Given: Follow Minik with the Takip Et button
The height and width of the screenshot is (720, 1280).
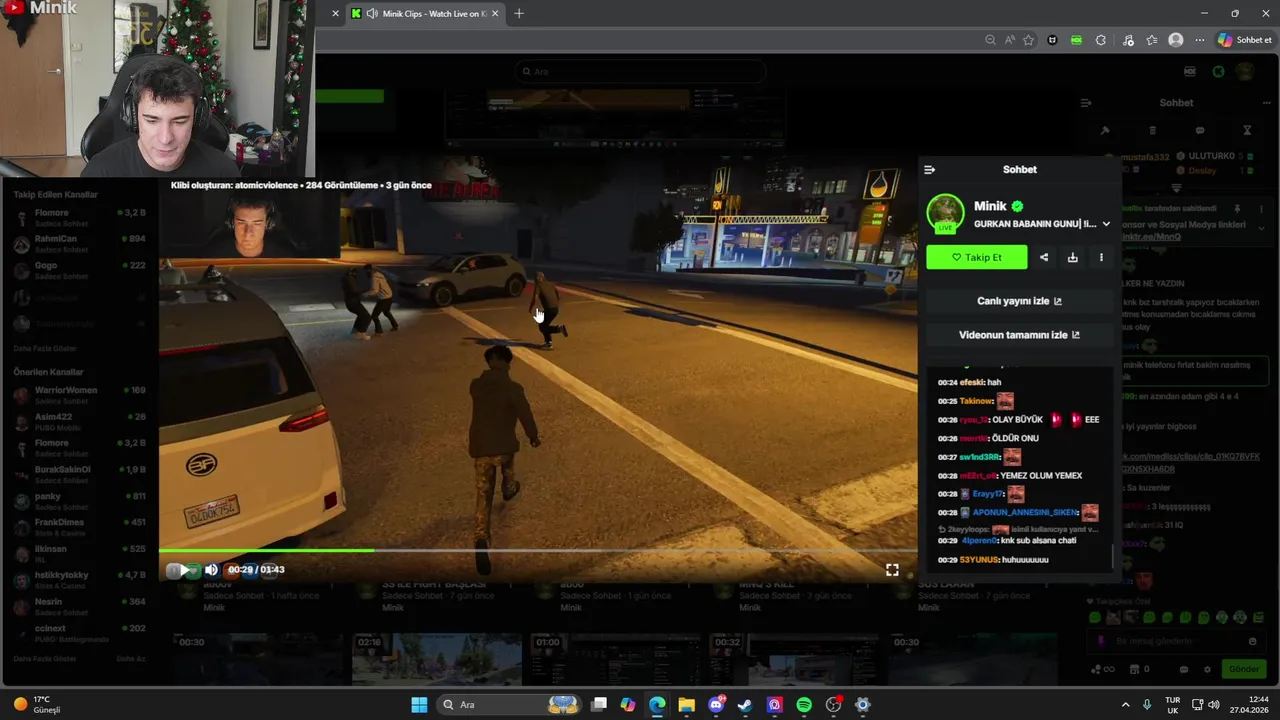Looking at the screenshot, I should 976,257.
